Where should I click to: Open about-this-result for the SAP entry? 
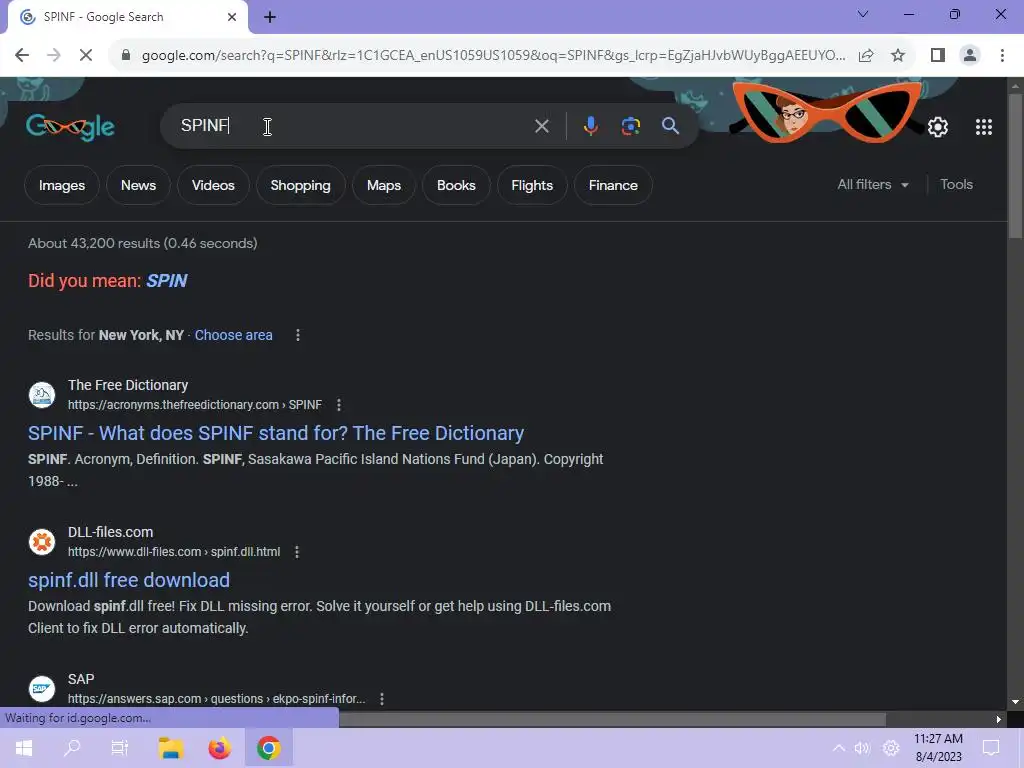pos(381,699)
